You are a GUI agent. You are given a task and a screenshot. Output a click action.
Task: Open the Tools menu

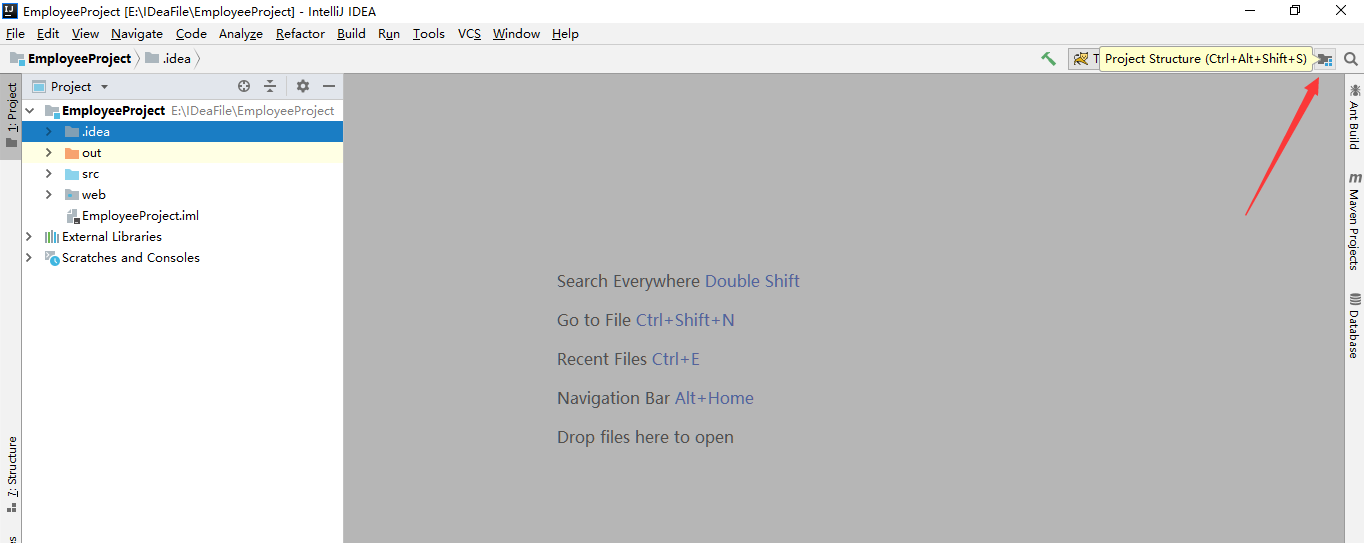tap(429, 34)
